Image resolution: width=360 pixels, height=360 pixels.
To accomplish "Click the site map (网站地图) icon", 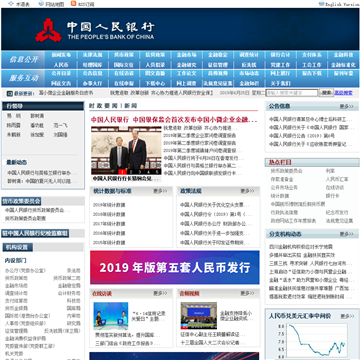I will (x=41, y=4).
